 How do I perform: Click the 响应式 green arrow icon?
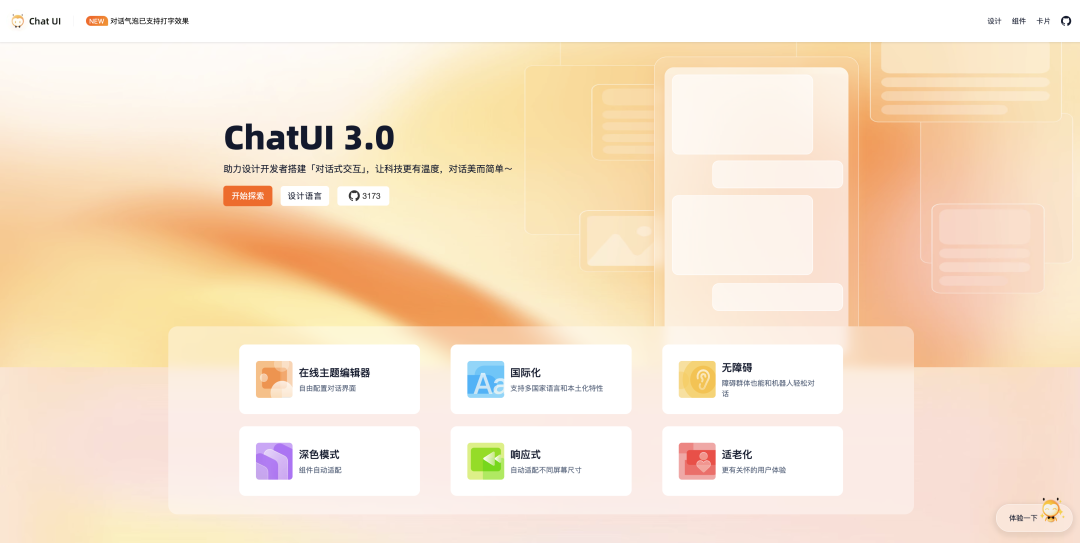pos(486,461)
